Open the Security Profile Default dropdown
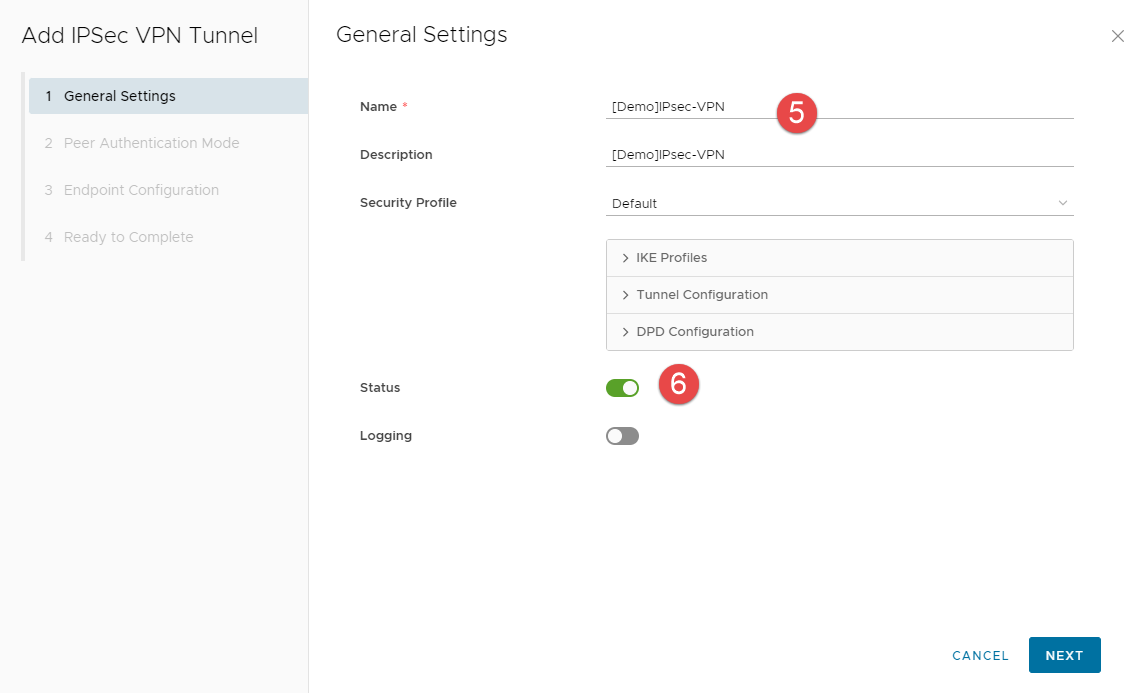Screen dimensions: 1143x693 [838, 203]
